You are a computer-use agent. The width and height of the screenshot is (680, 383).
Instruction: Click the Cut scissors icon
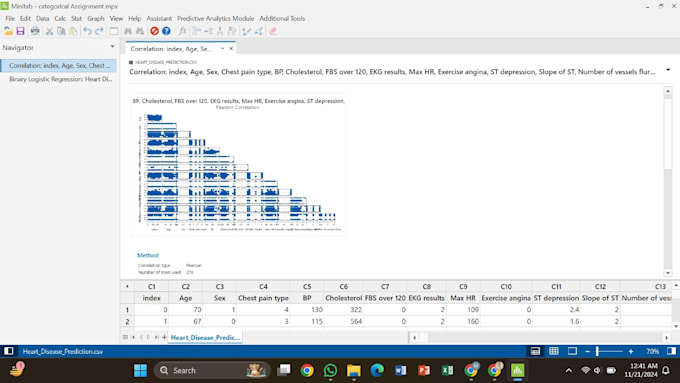pos(49,31)
